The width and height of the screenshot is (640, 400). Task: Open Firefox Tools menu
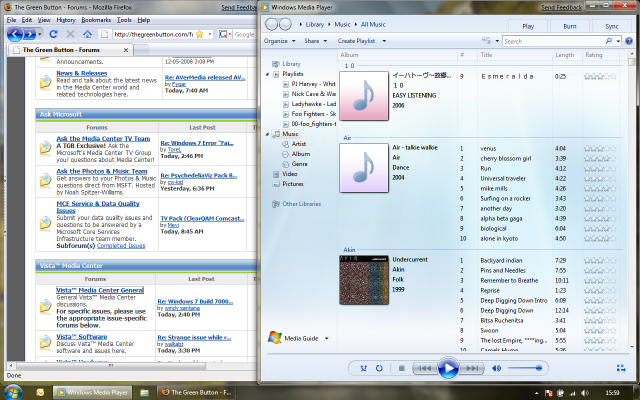(124, 20)
